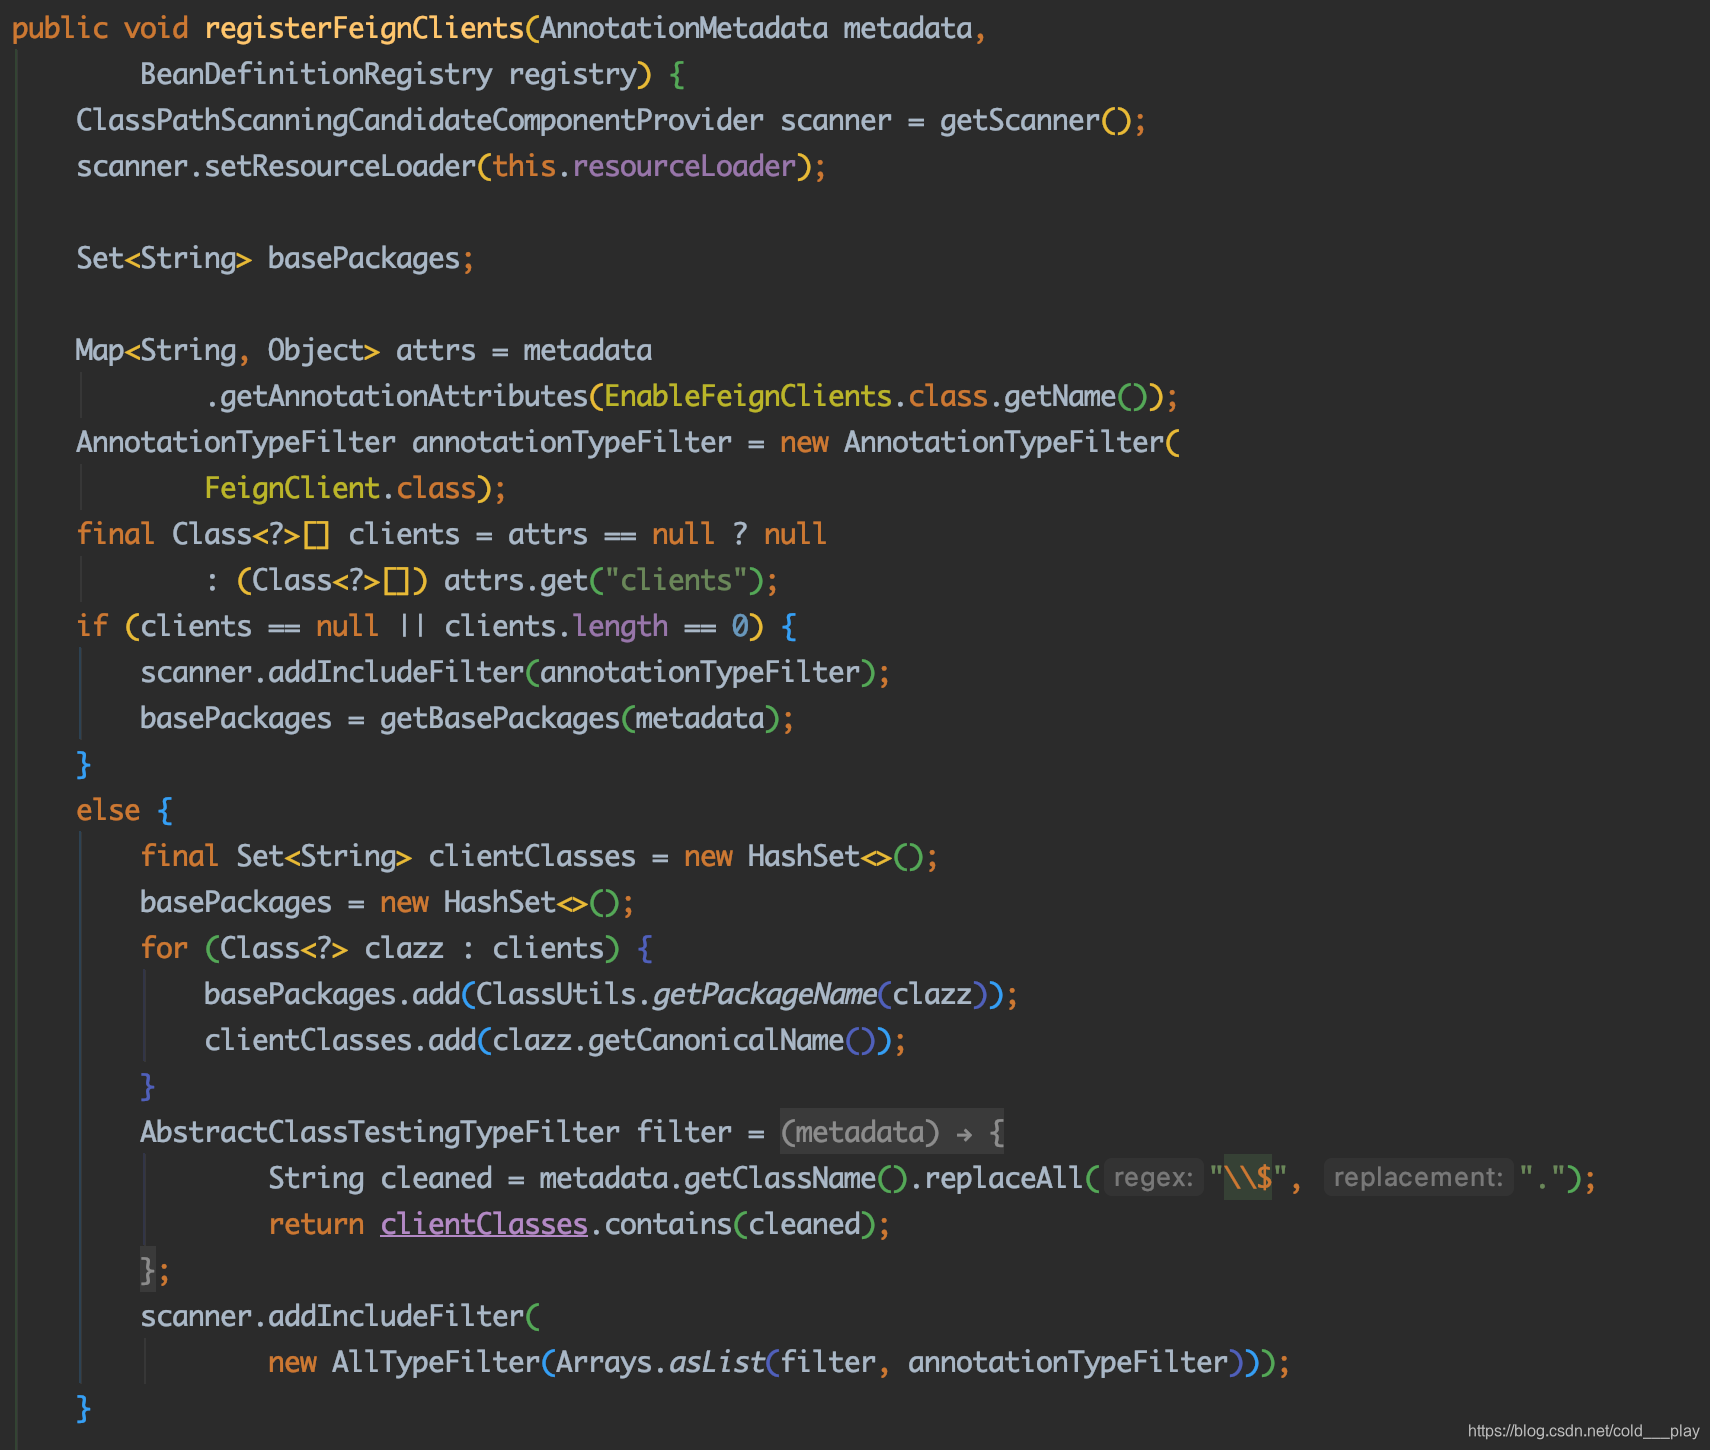Click ClassPathScanningCandidateComponentProvider type name
Viewport: 1710px width, 1450px height.
pyautogui.click(x=420, y=120)
